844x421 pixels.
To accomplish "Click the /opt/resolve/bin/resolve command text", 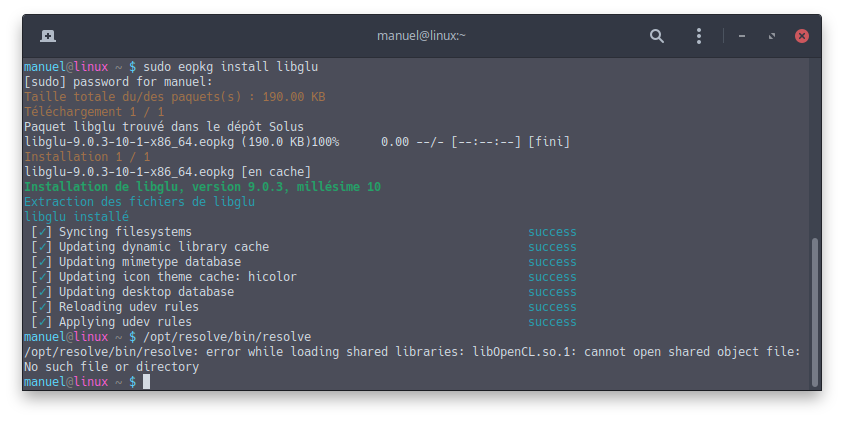I will (227, 337).
